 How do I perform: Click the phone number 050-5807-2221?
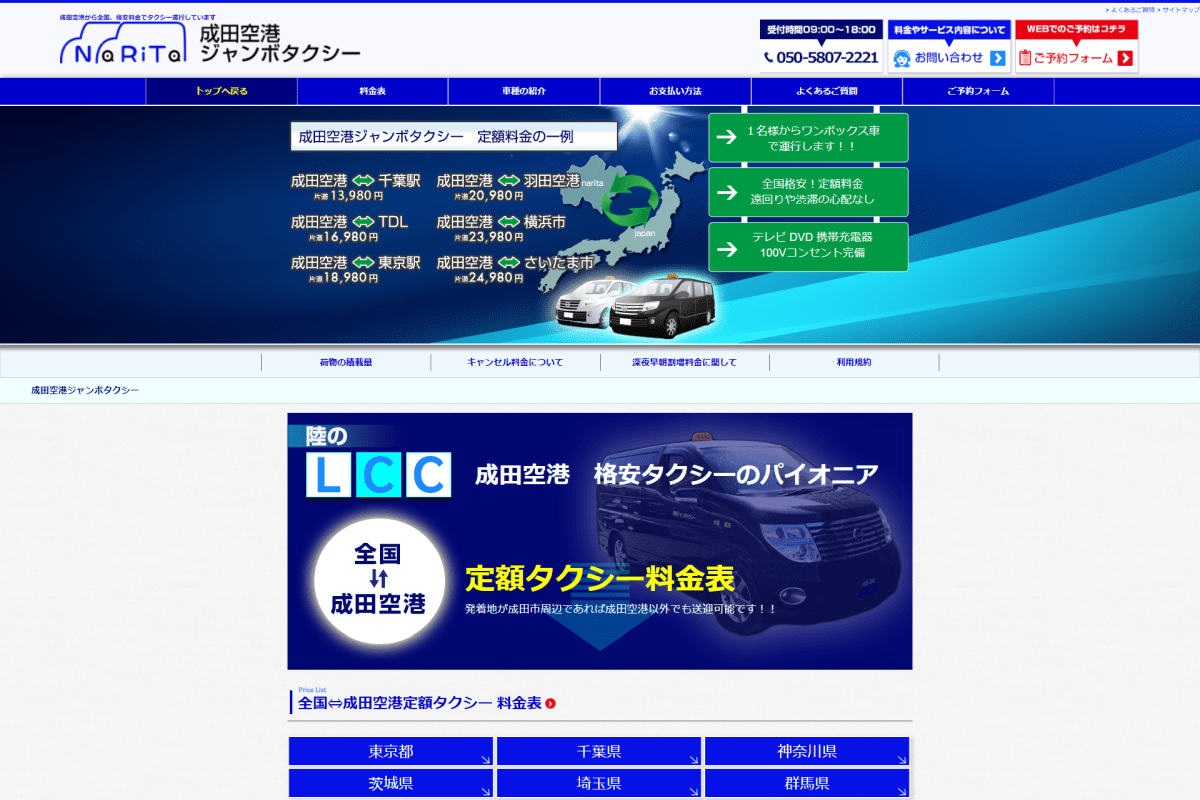coord(827,58)
